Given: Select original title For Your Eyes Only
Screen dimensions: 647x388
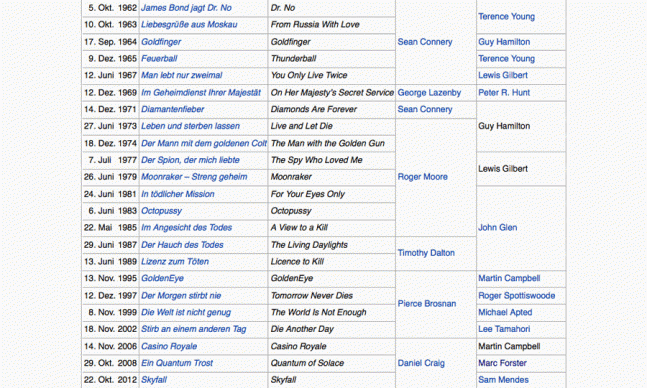Looking at the screenshot, I should [x=307, y=194].
